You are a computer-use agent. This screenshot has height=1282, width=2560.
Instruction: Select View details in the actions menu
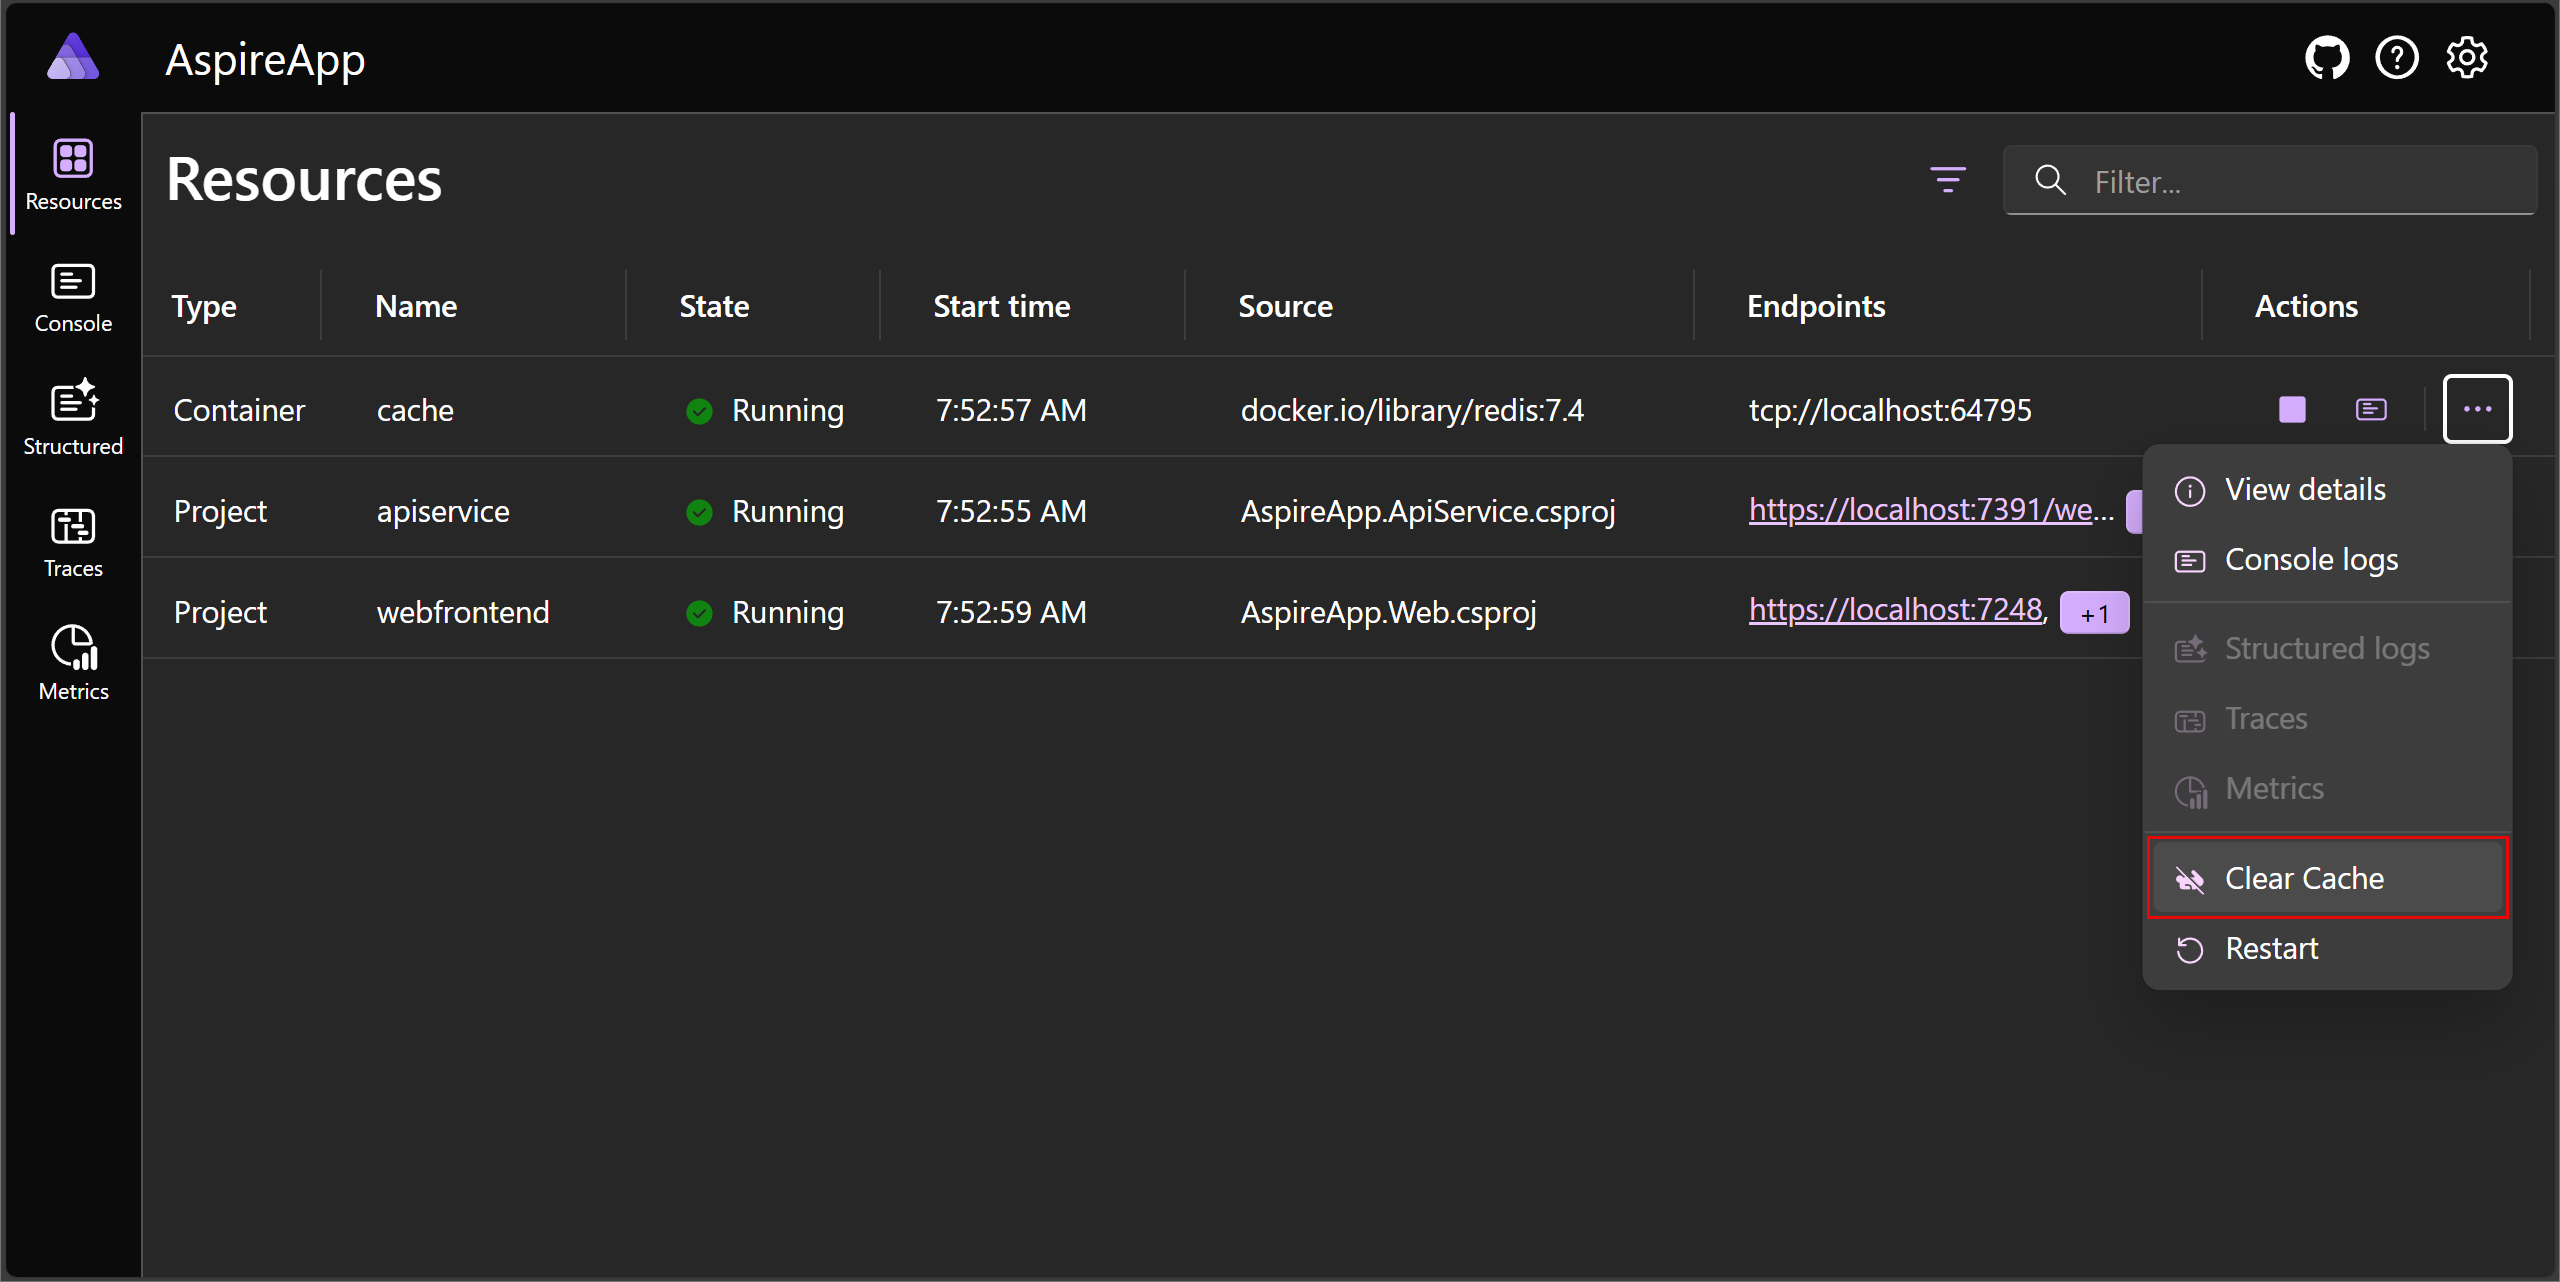pos(2305,489)
